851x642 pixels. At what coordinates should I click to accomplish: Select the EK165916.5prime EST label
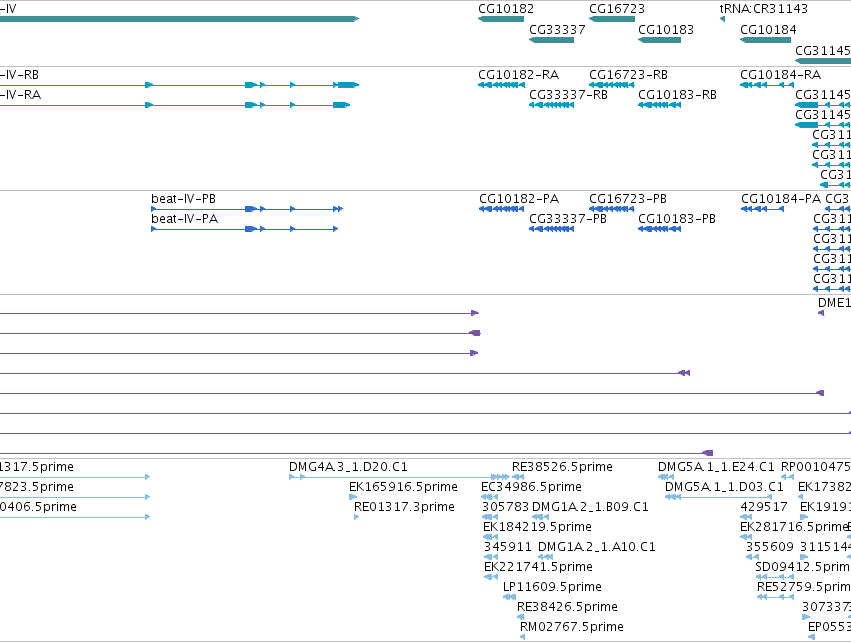(x=403, y=487)
